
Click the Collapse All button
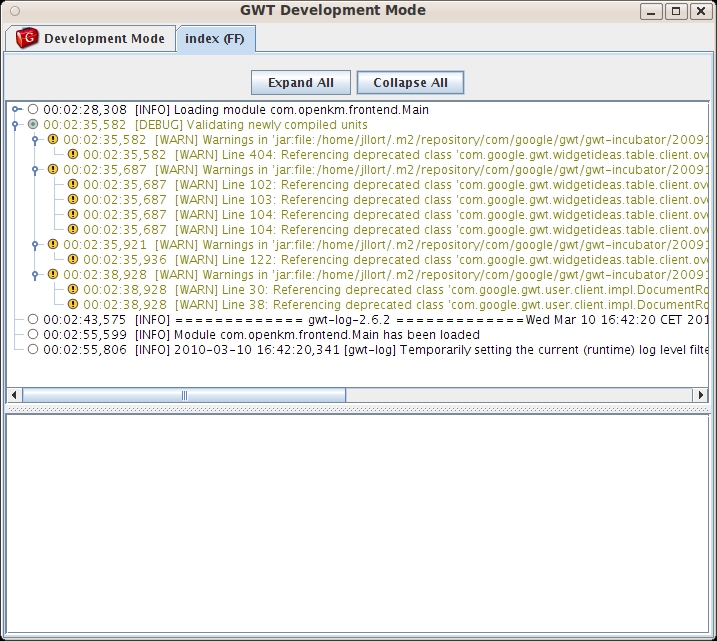(410, 83)
